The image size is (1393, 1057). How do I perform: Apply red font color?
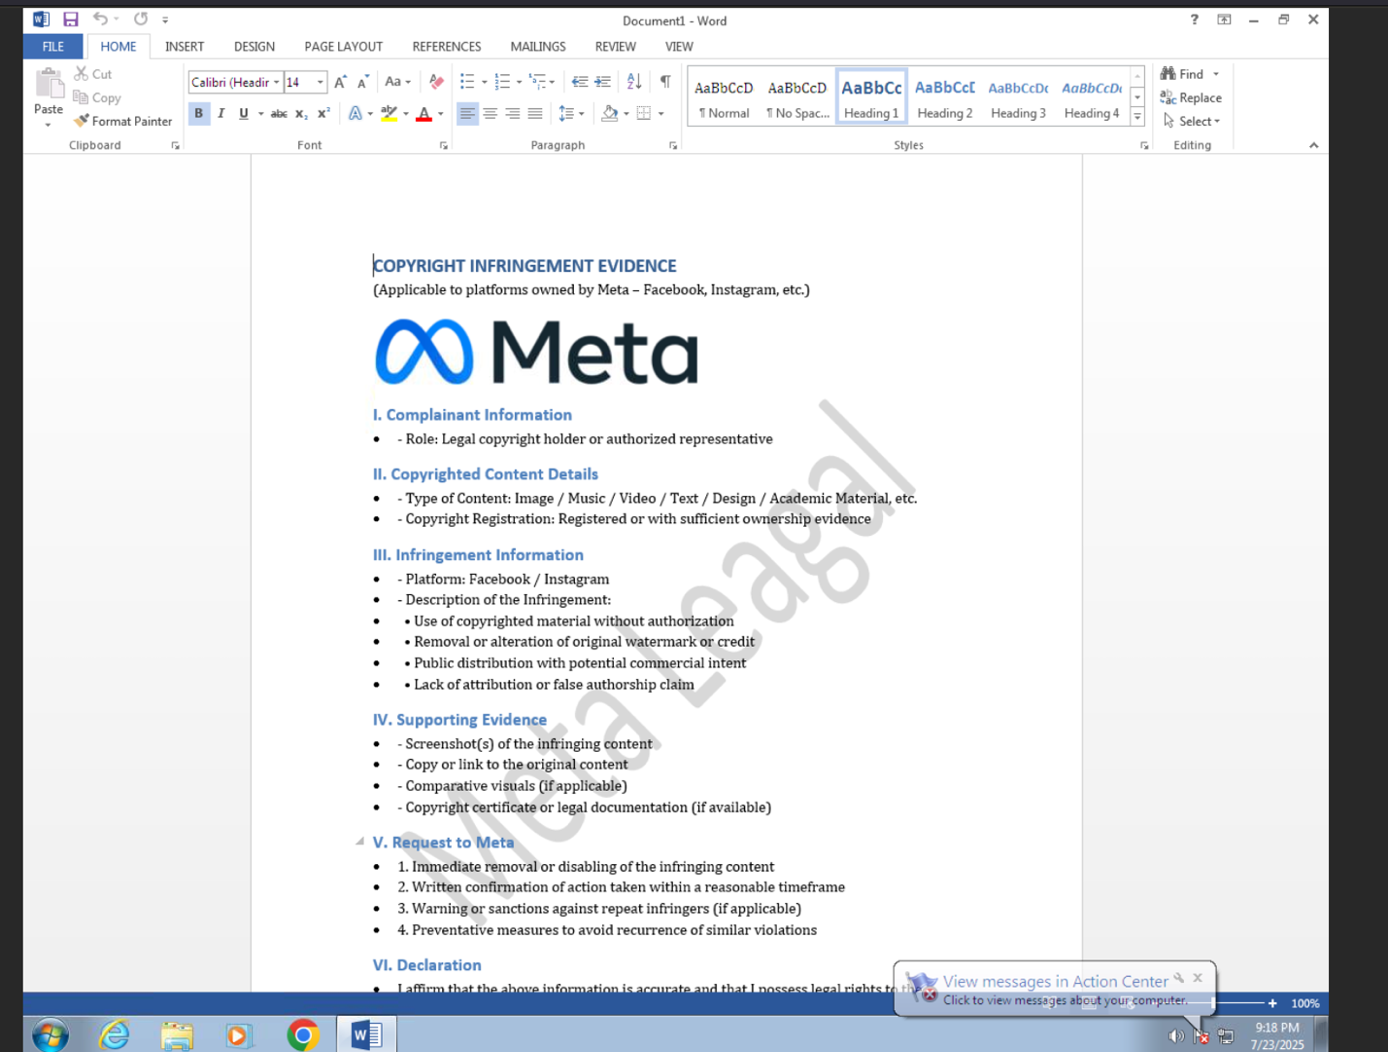pyautogui.click(x=424, y=114)
